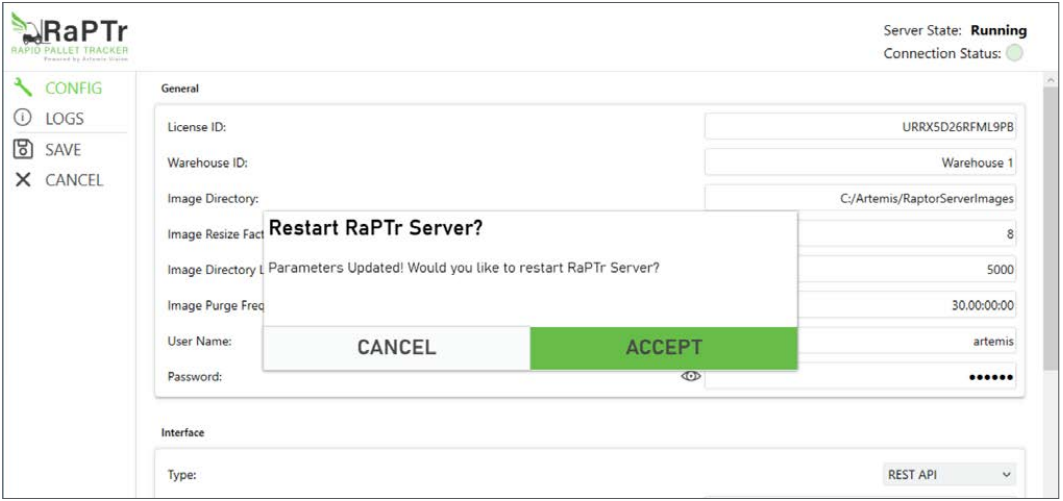Open the LOGS menu item
The width and height of the screenshot is (1063, 501).
pyautogui.click(x=64, y=118)
